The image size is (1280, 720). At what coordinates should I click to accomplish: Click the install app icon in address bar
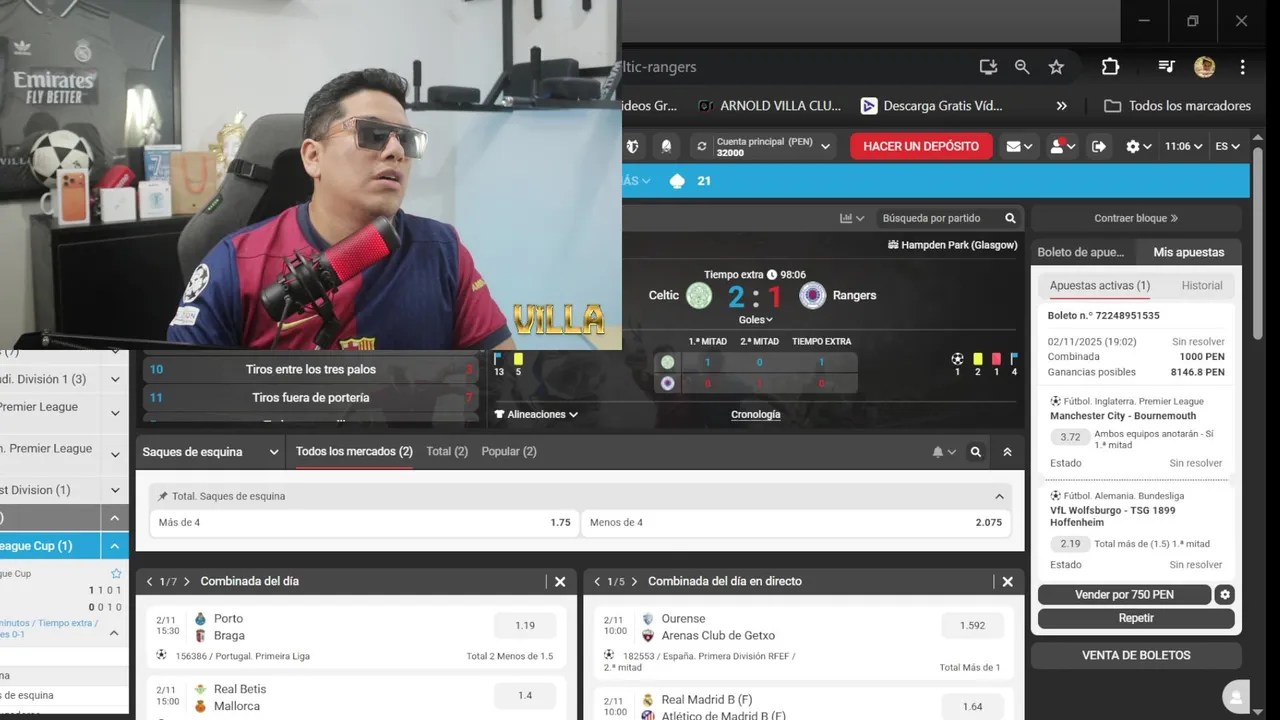pyautogui.click(x=988, y=67)
